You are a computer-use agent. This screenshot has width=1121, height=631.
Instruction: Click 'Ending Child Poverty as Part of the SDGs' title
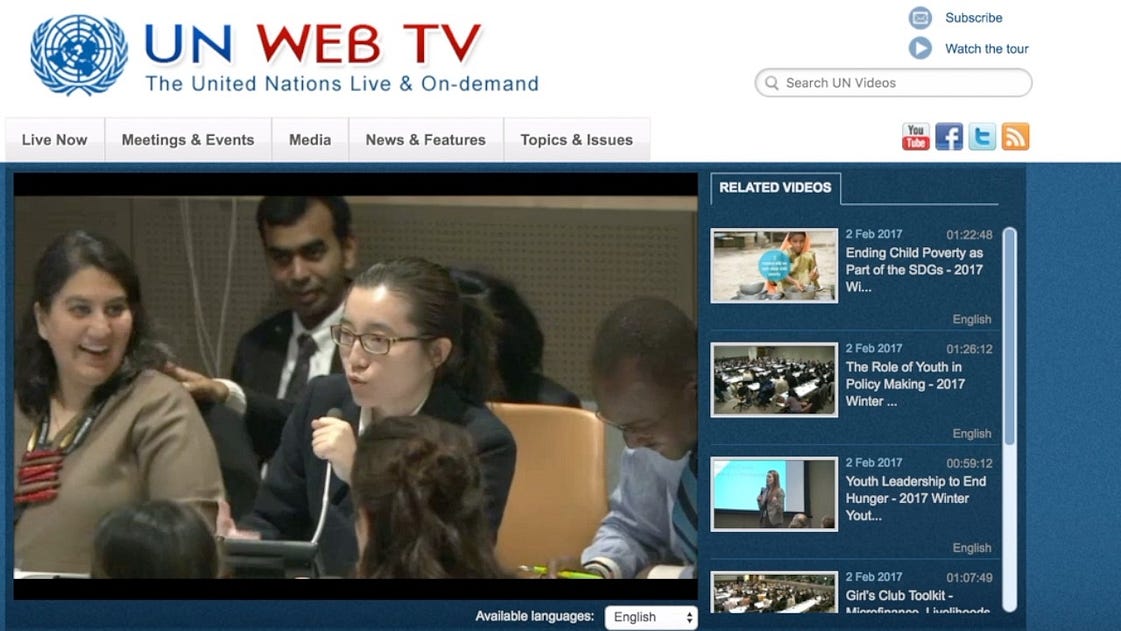[x=915, y=269]
